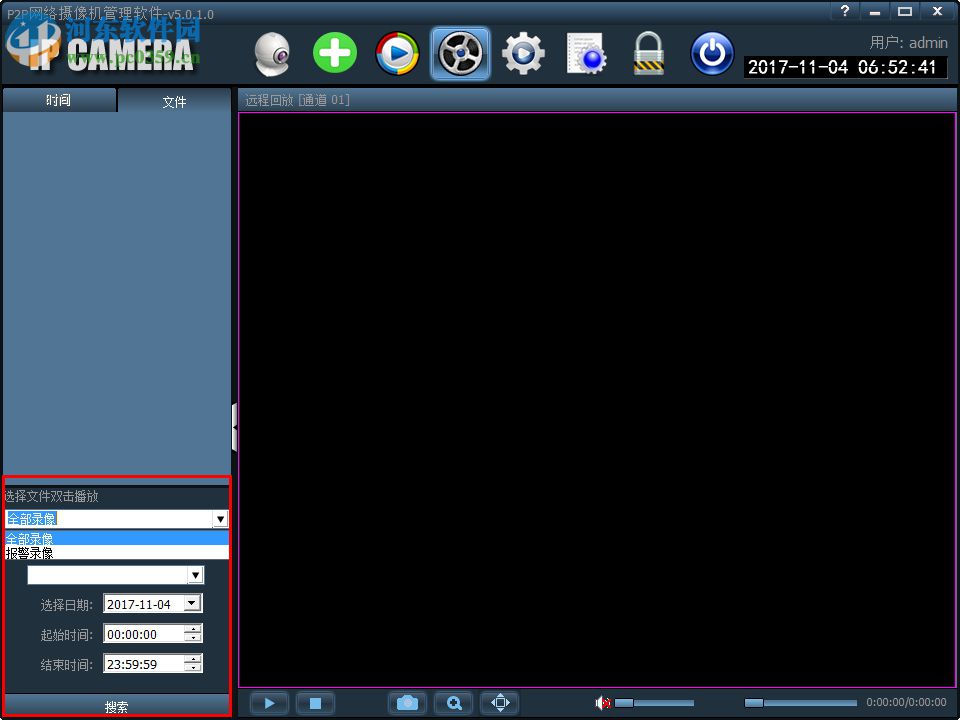Viewport: 960px width, 720px height.
Task: Switch to the 文件 tab
Action: coord(174,101)
